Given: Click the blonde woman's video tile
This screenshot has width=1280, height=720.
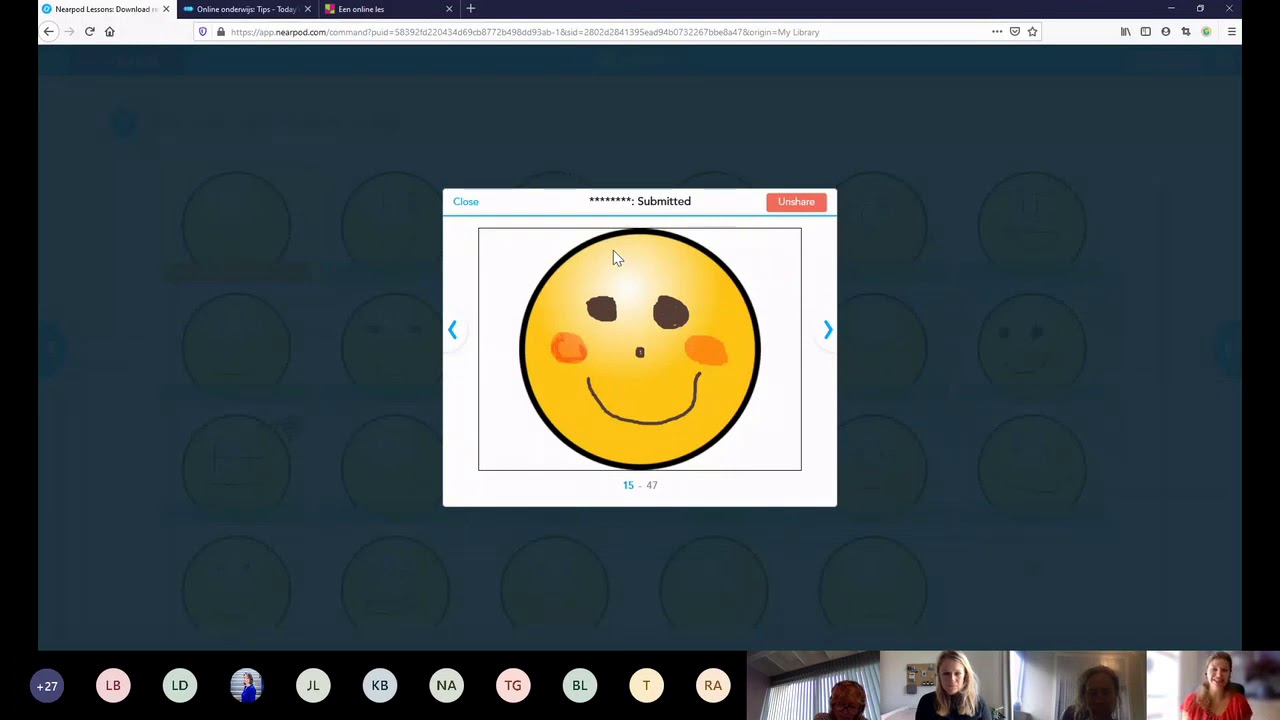Looking at the screenshot, I should (x=946, y=685).
